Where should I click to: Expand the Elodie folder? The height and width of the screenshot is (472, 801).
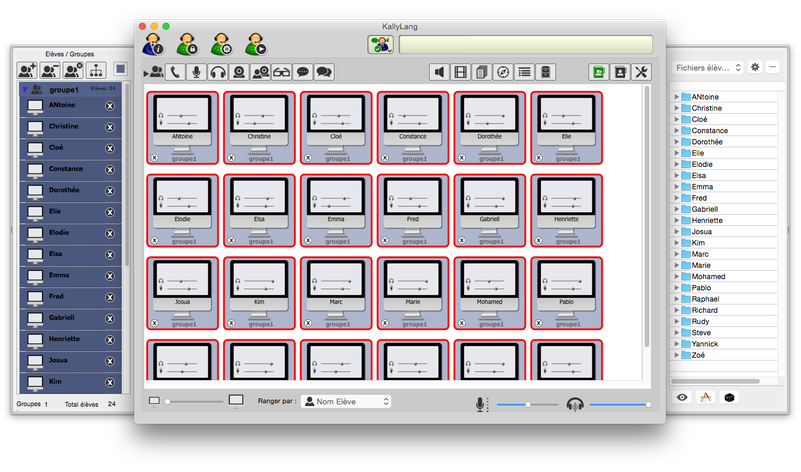(676, 164)
